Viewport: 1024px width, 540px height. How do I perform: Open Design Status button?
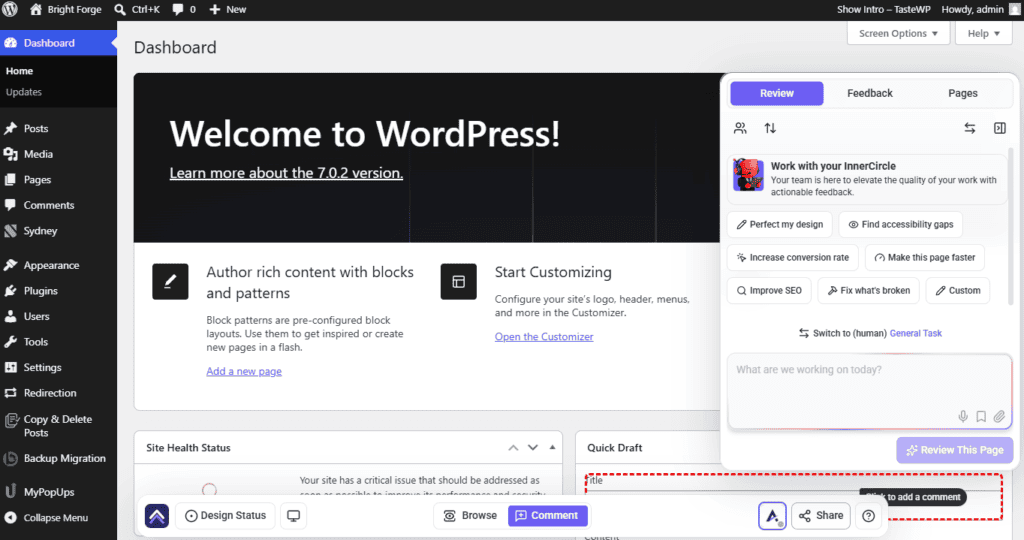click(x=225, y=516)
